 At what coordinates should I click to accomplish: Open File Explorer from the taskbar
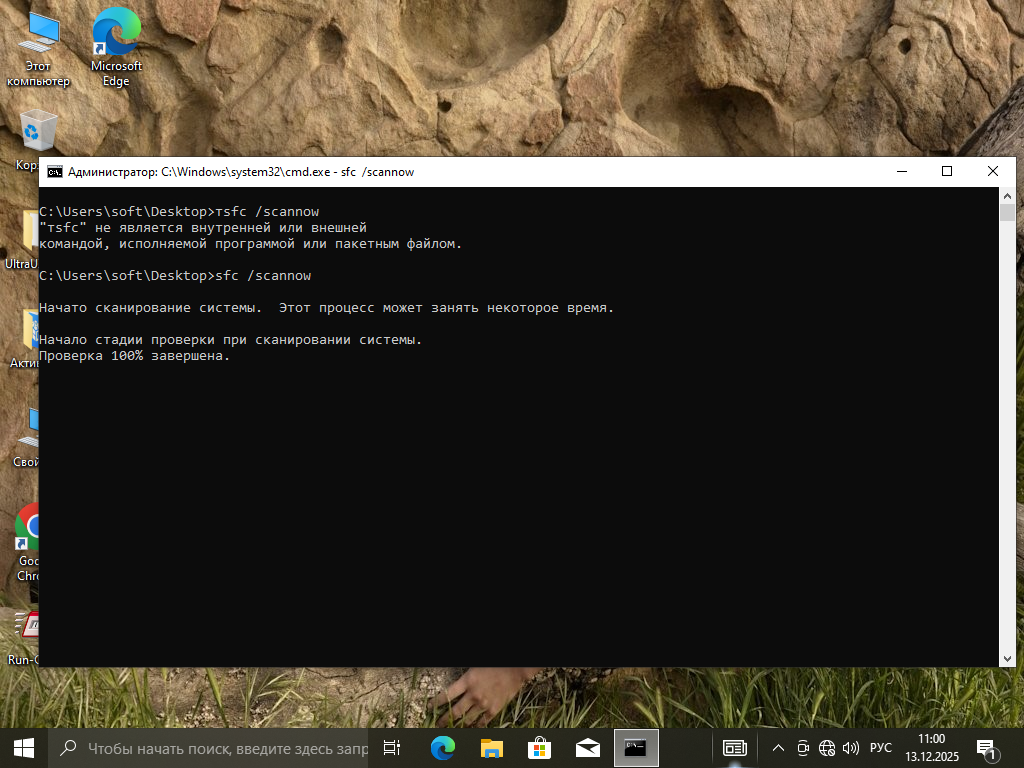click(491, 747)
